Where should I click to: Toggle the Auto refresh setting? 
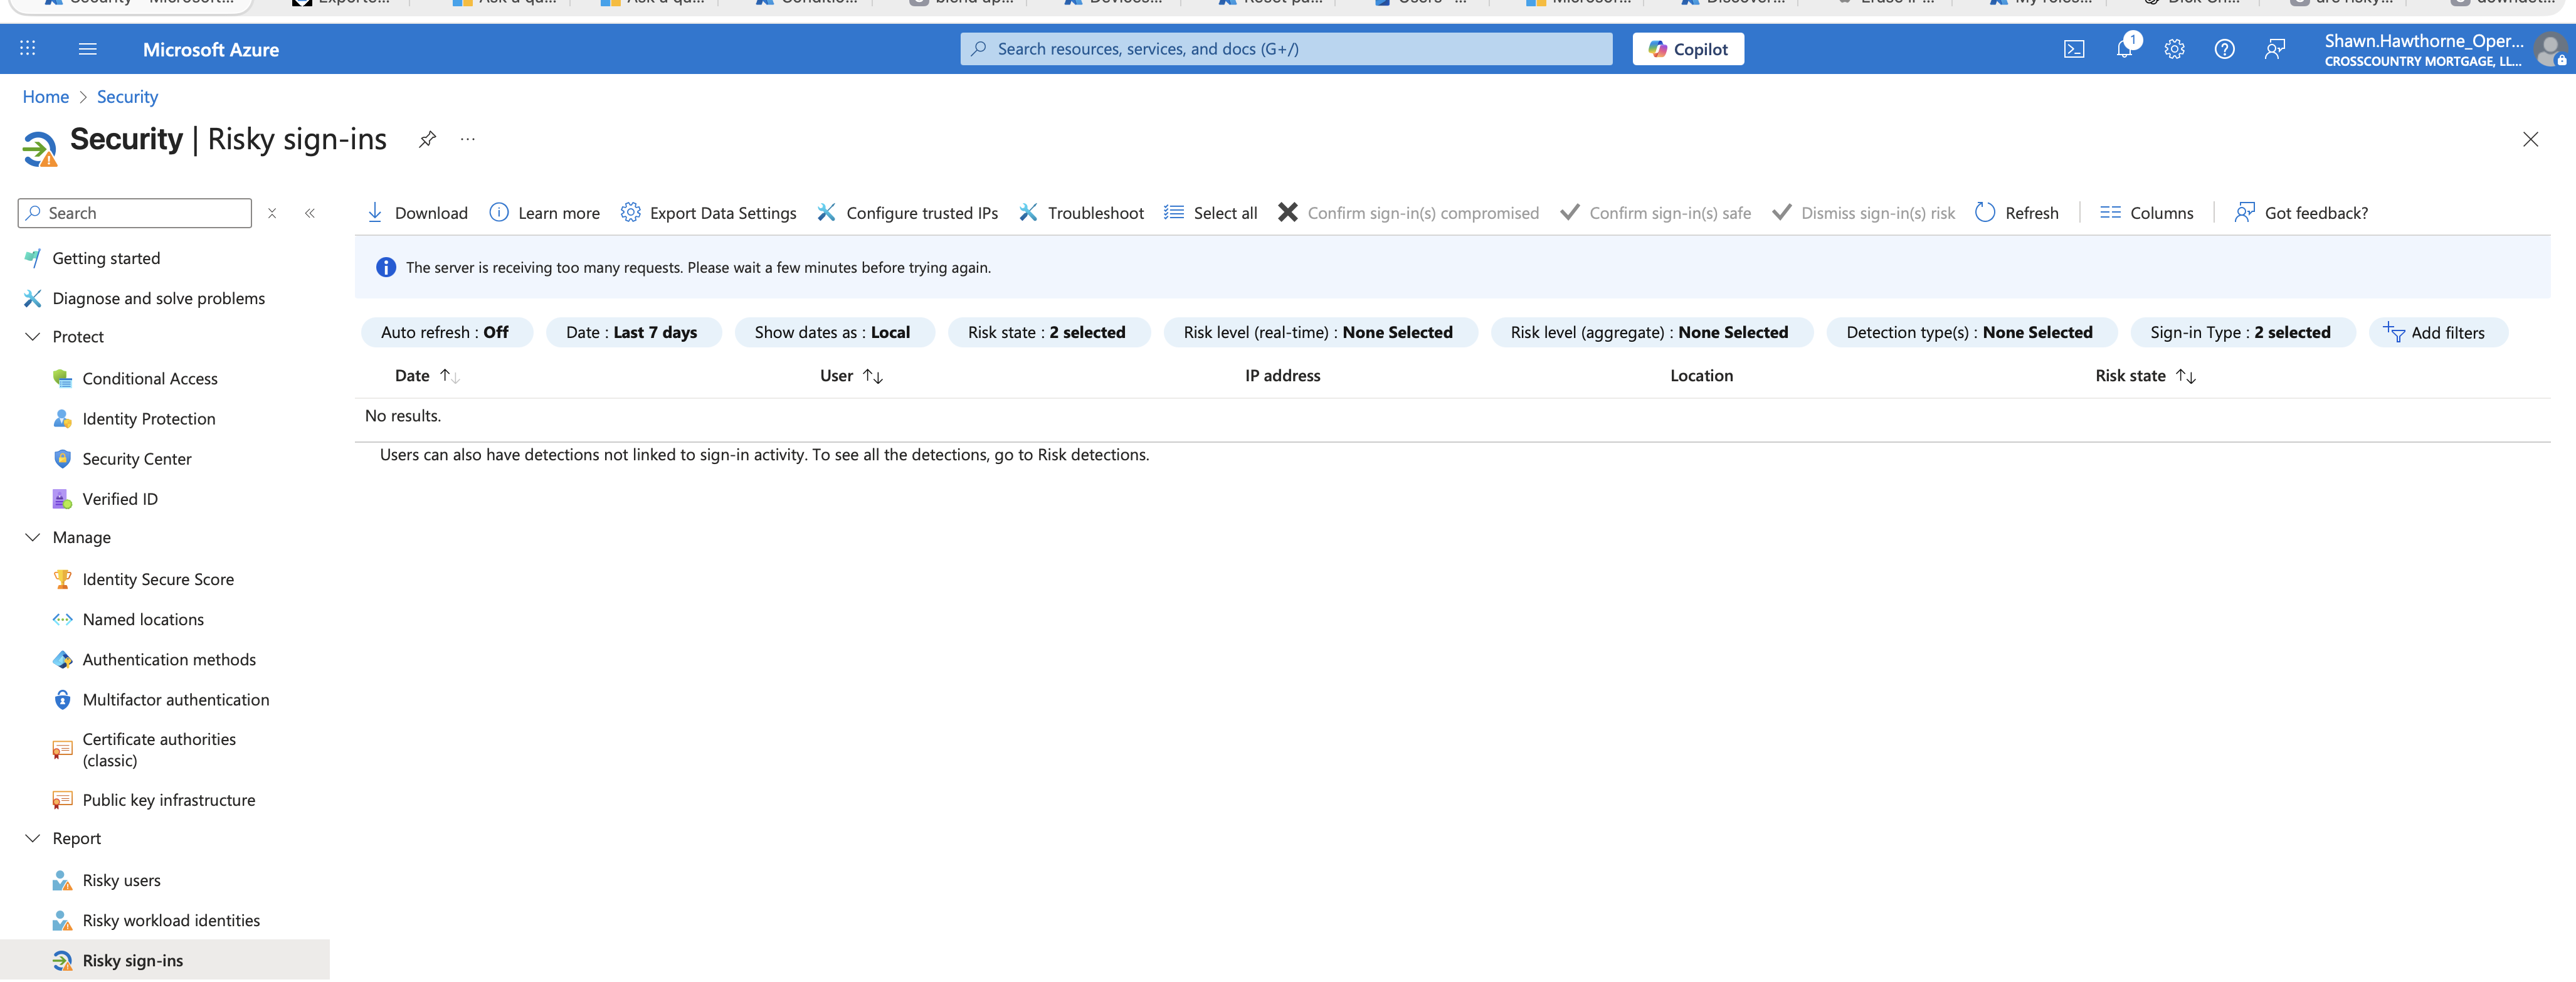(446, 332)
